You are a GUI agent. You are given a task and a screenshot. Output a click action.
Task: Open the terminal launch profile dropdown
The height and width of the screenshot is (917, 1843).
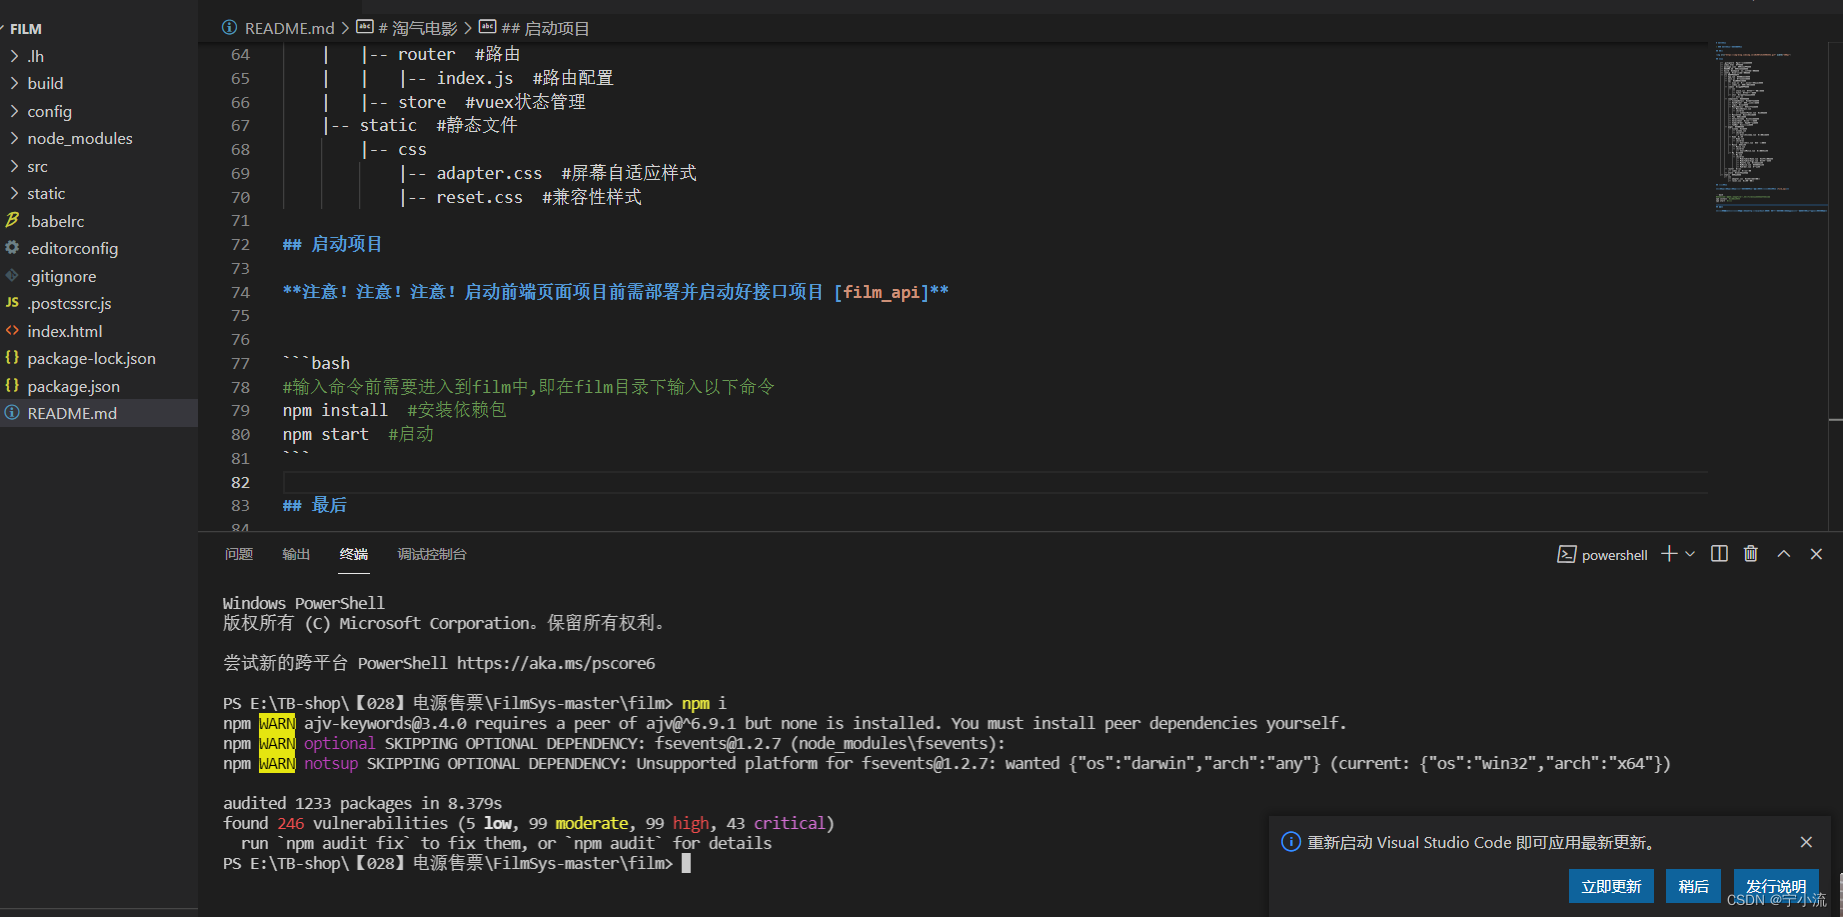point(1690,554)
